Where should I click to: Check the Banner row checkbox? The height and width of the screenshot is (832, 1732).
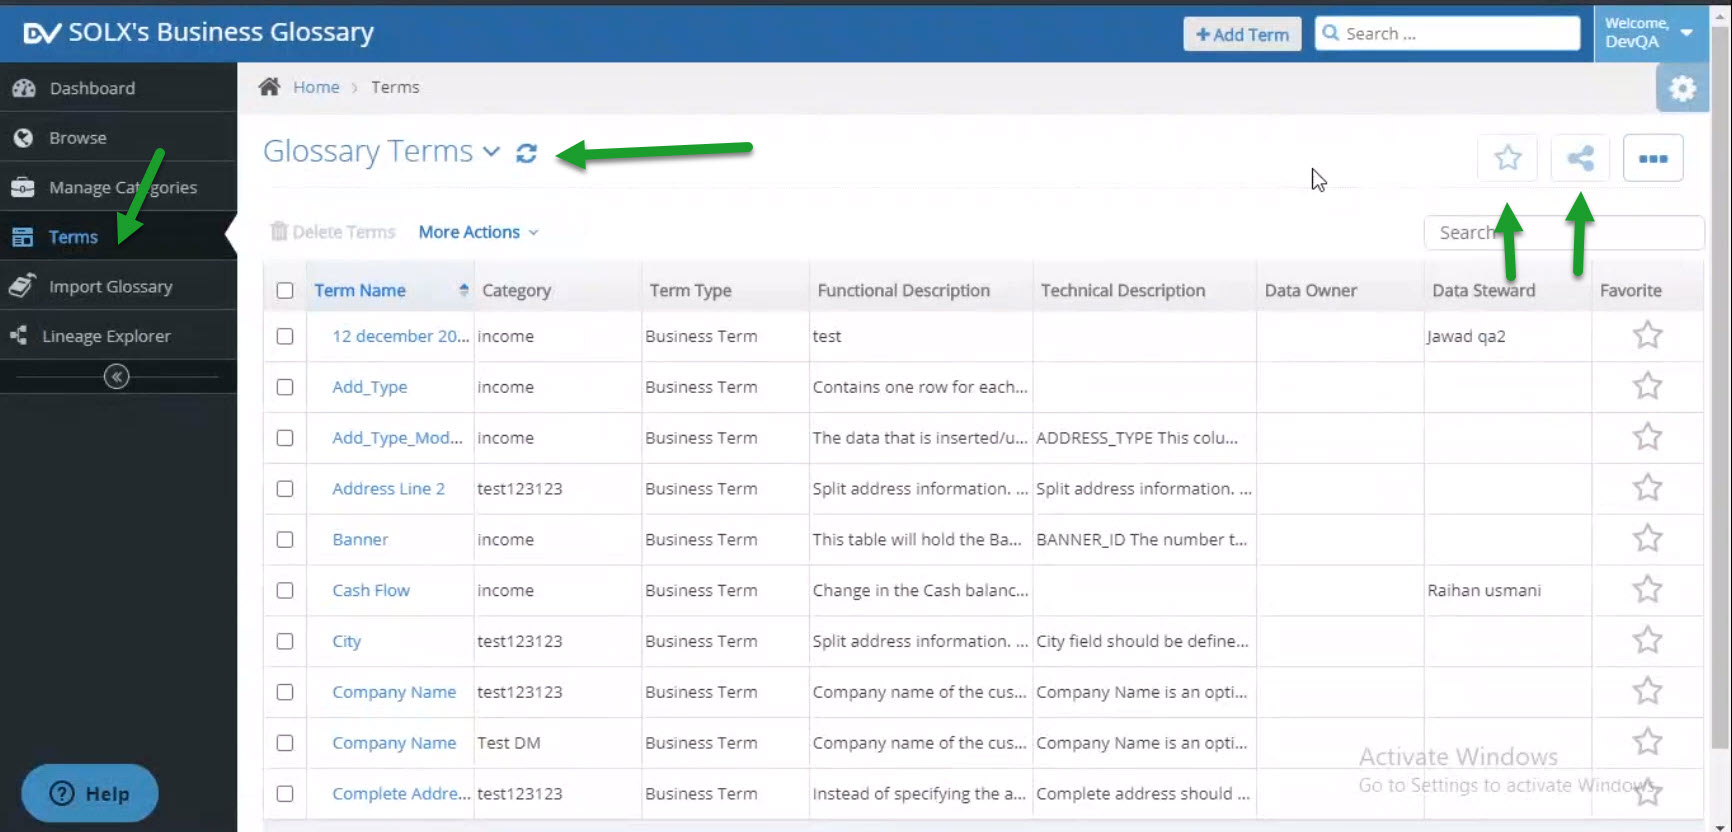[285, 540]
